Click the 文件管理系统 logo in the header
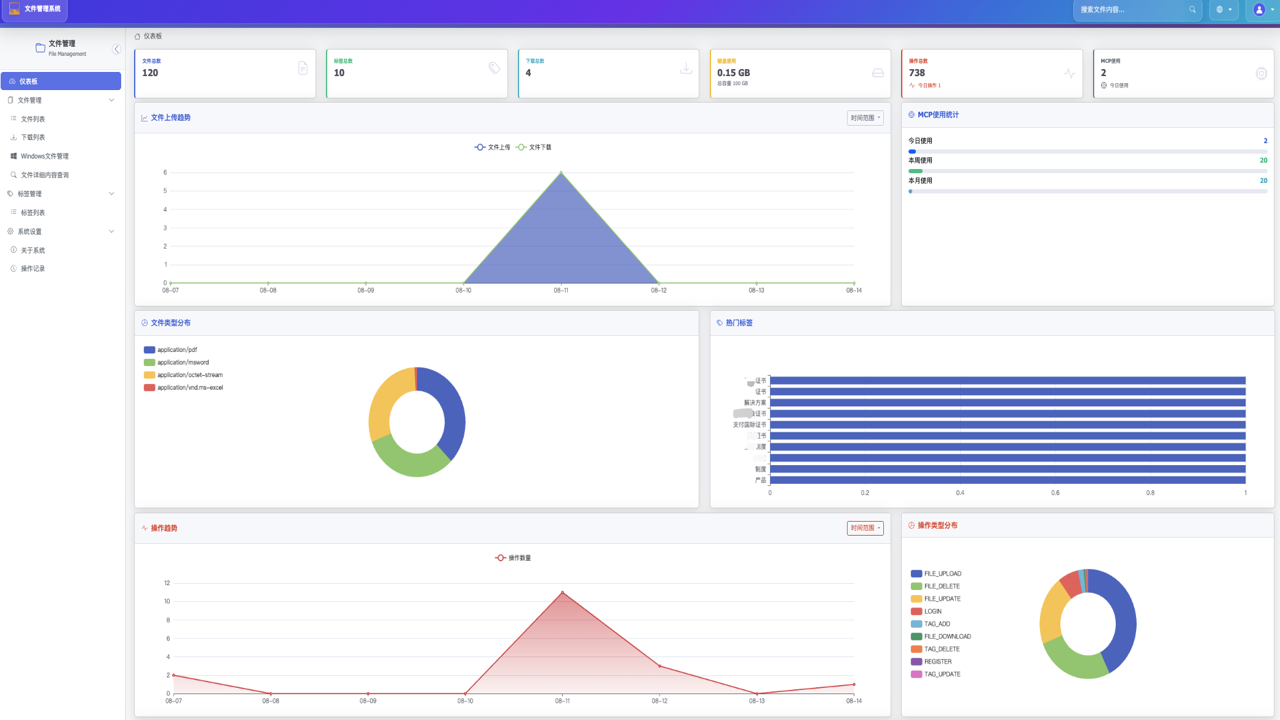Screen dimensions: 1280x720 [x=36, y=9]
